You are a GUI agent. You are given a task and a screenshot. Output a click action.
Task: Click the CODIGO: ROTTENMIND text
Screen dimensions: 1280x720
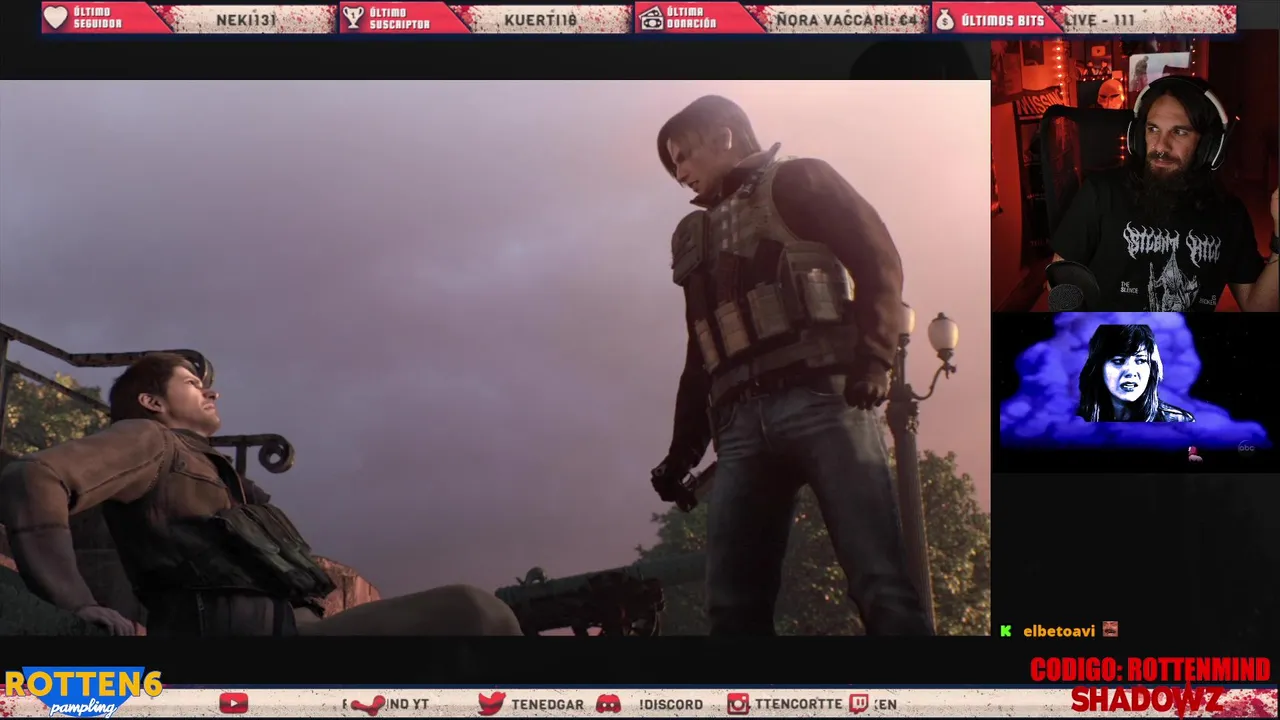coord(1150,670)
